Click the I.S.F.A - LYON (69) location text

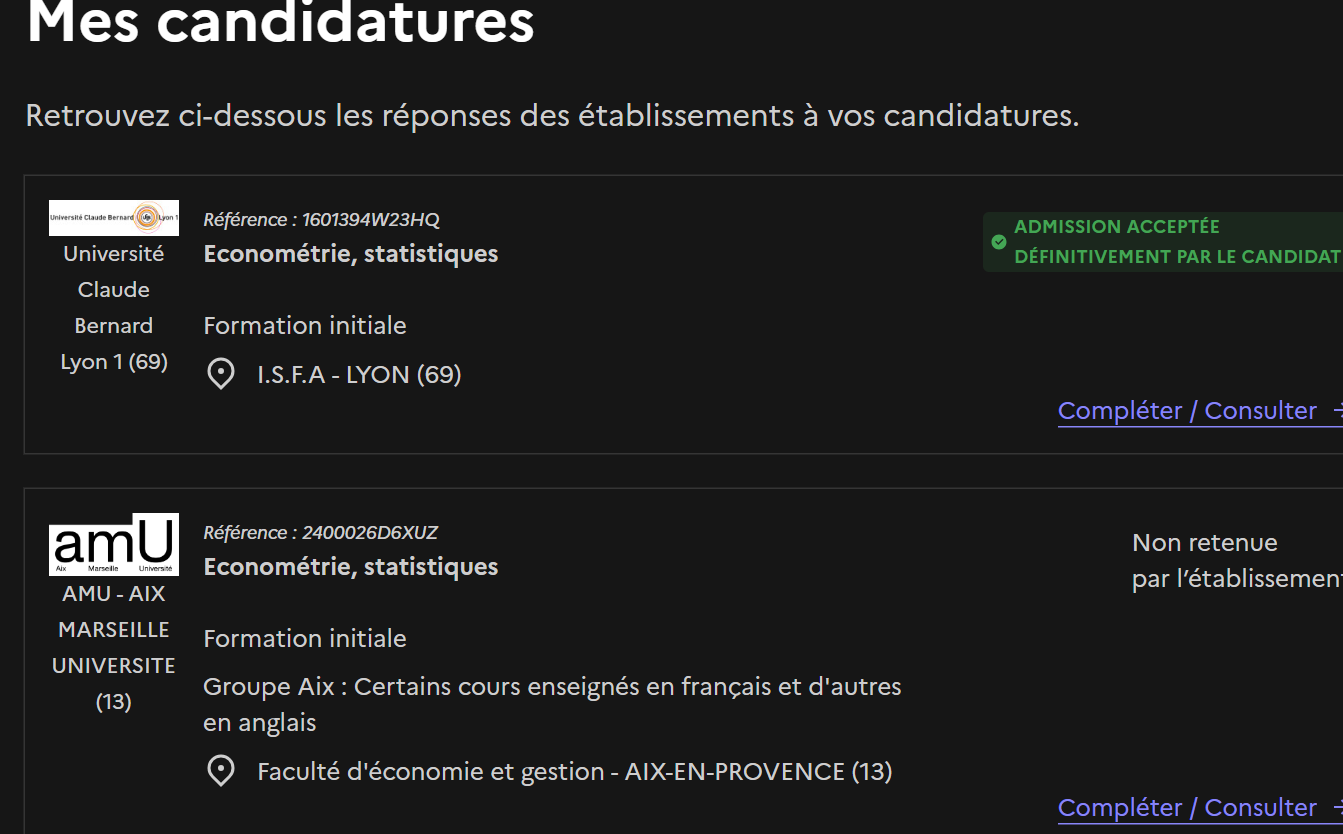[x=359, y=375]
